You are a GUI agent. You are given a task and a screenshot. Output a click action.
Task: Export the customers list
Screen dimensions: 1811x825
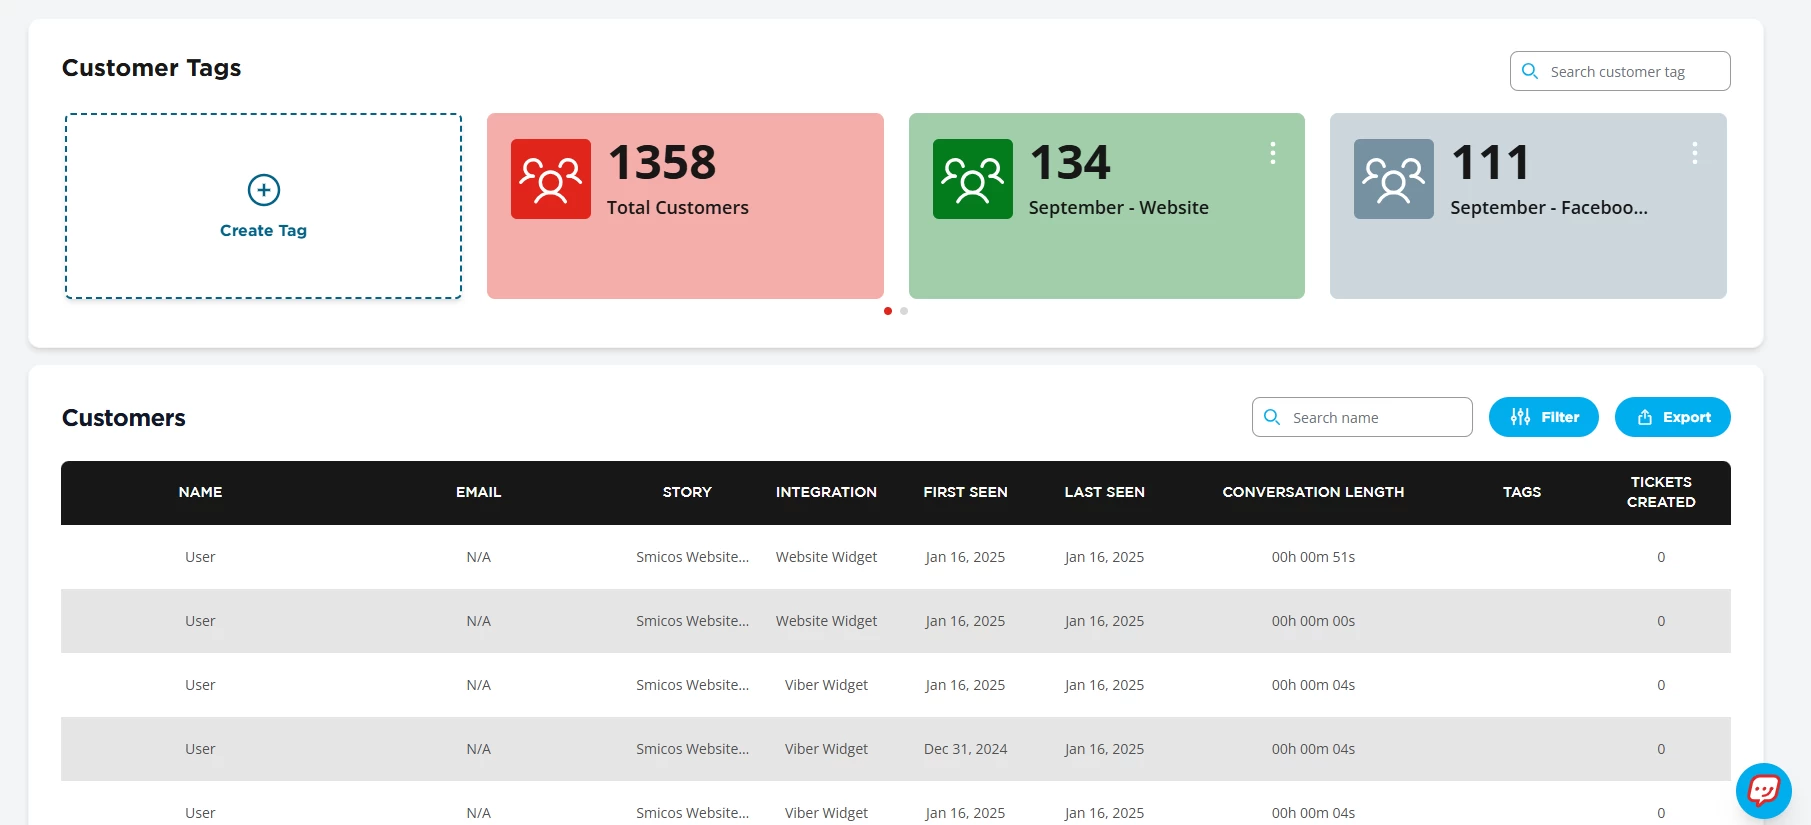pyautogui.click(x=1672, y=417)
